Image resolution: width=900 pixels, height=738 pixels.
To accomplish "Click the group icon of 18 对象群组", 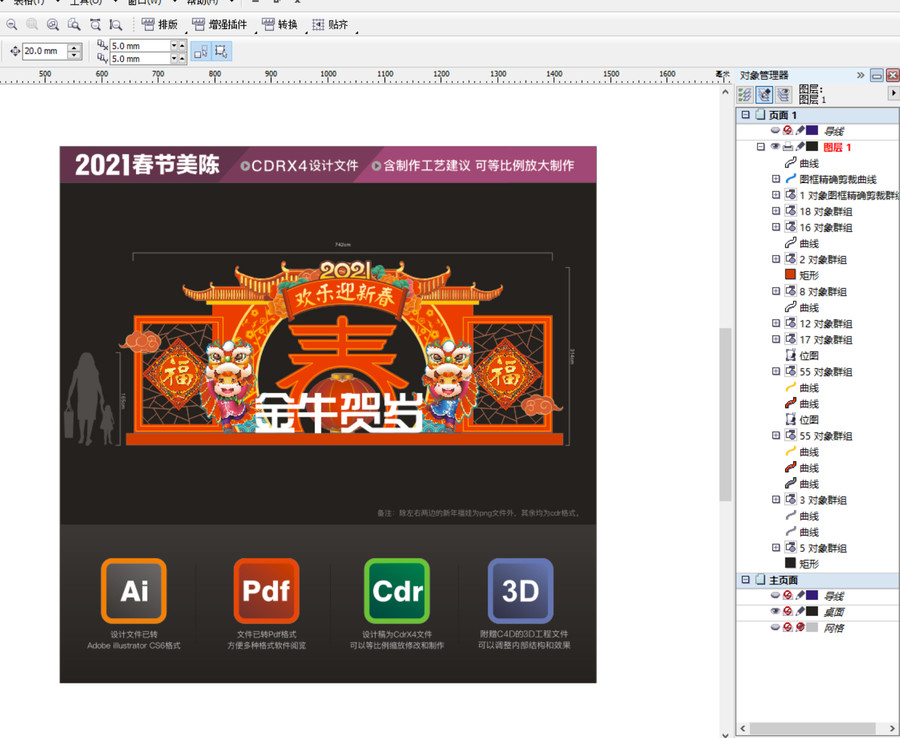I will [790, 211].
